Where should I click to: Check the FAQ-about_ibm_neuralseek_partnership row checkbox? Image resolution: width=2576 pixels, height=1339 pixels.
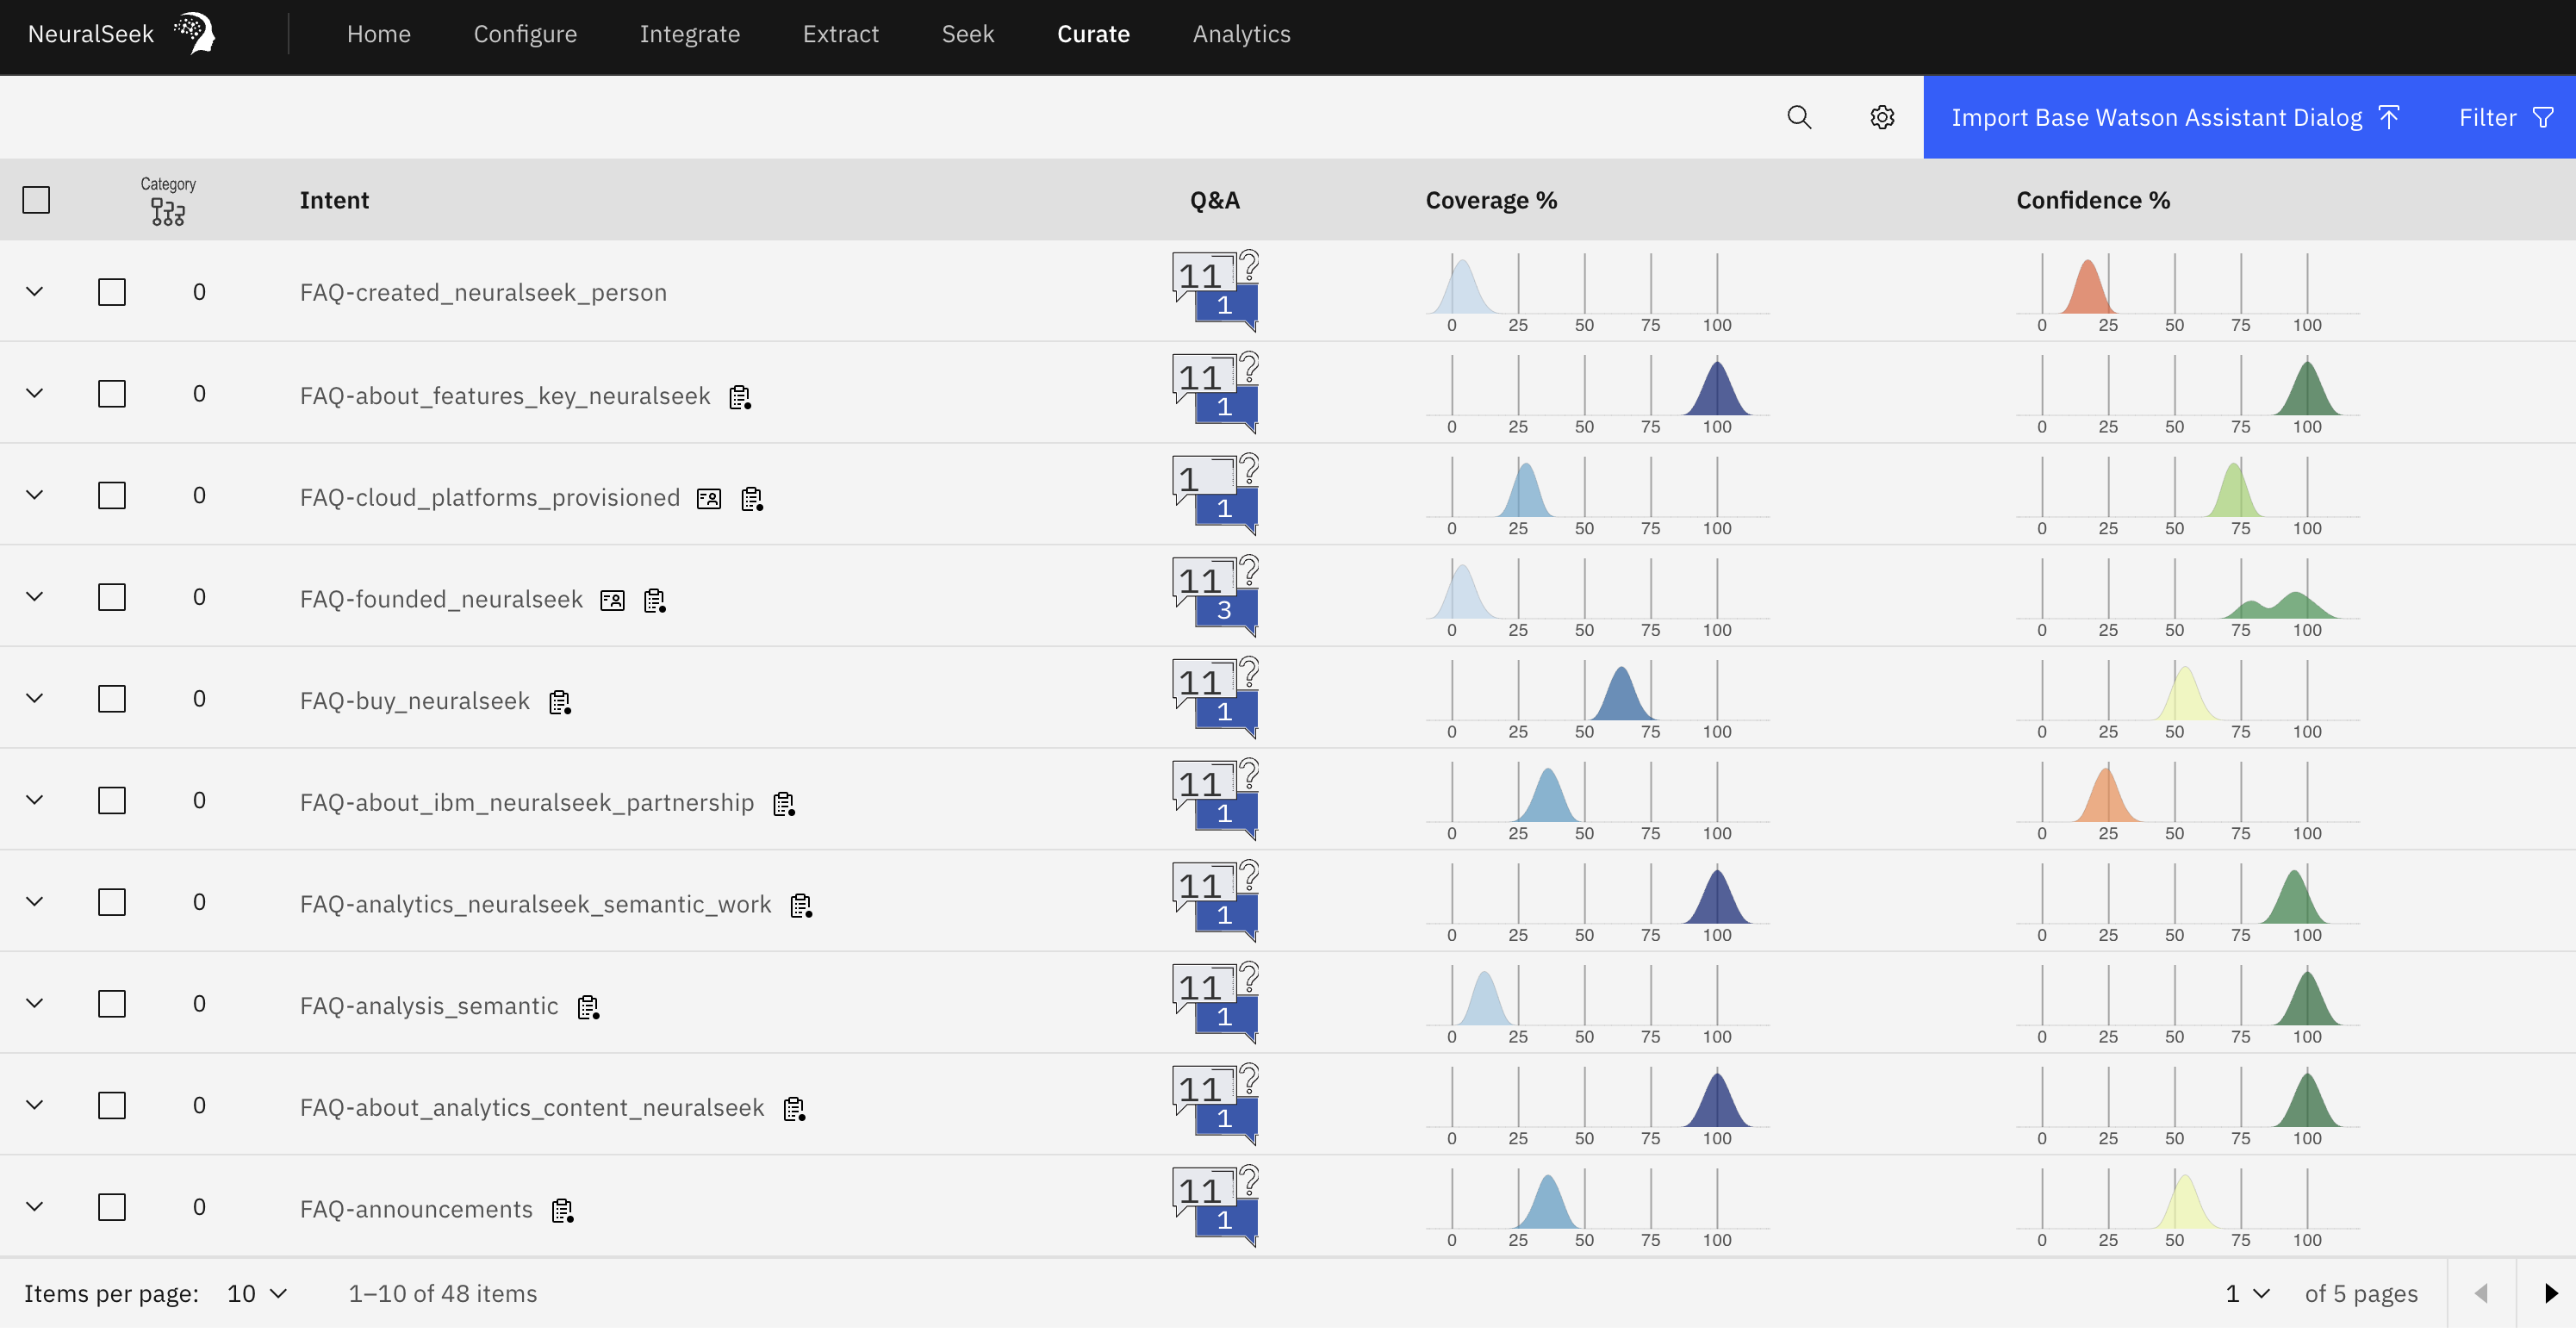coord(112,801)
